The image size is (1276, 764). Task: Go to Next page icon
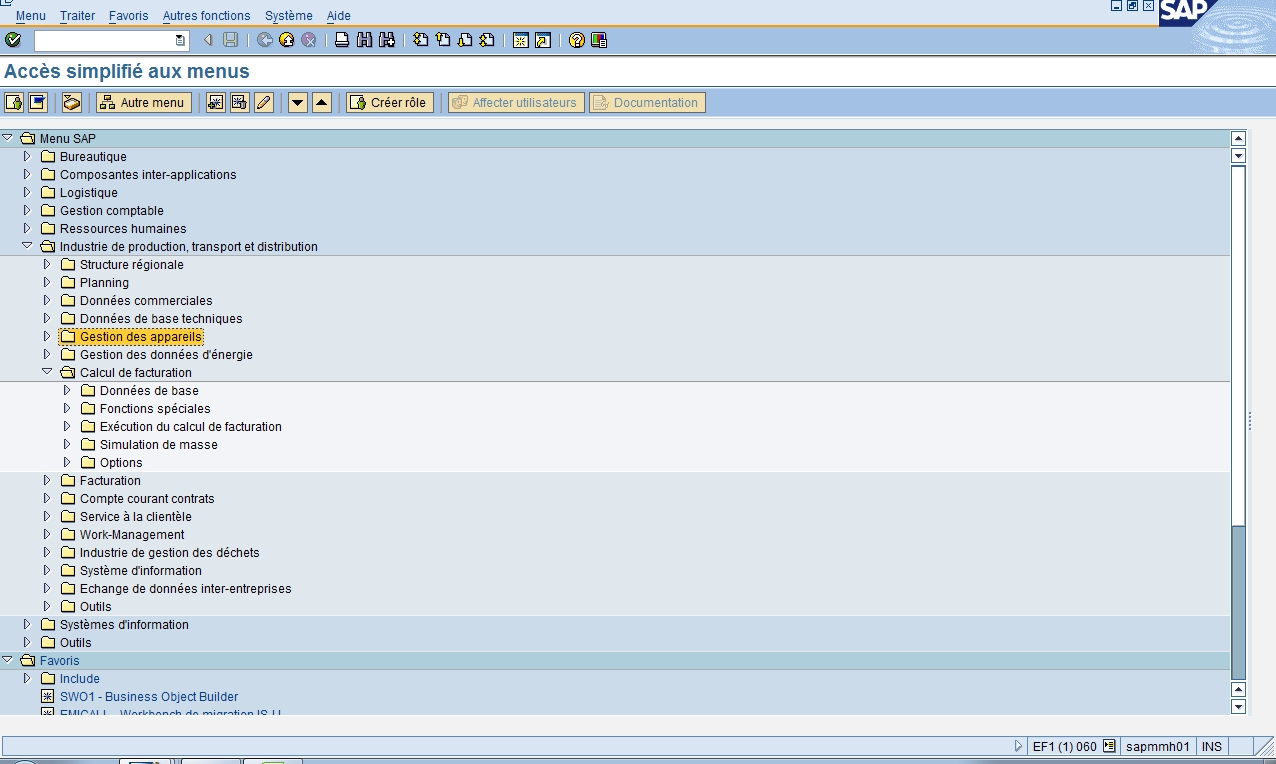465,40
